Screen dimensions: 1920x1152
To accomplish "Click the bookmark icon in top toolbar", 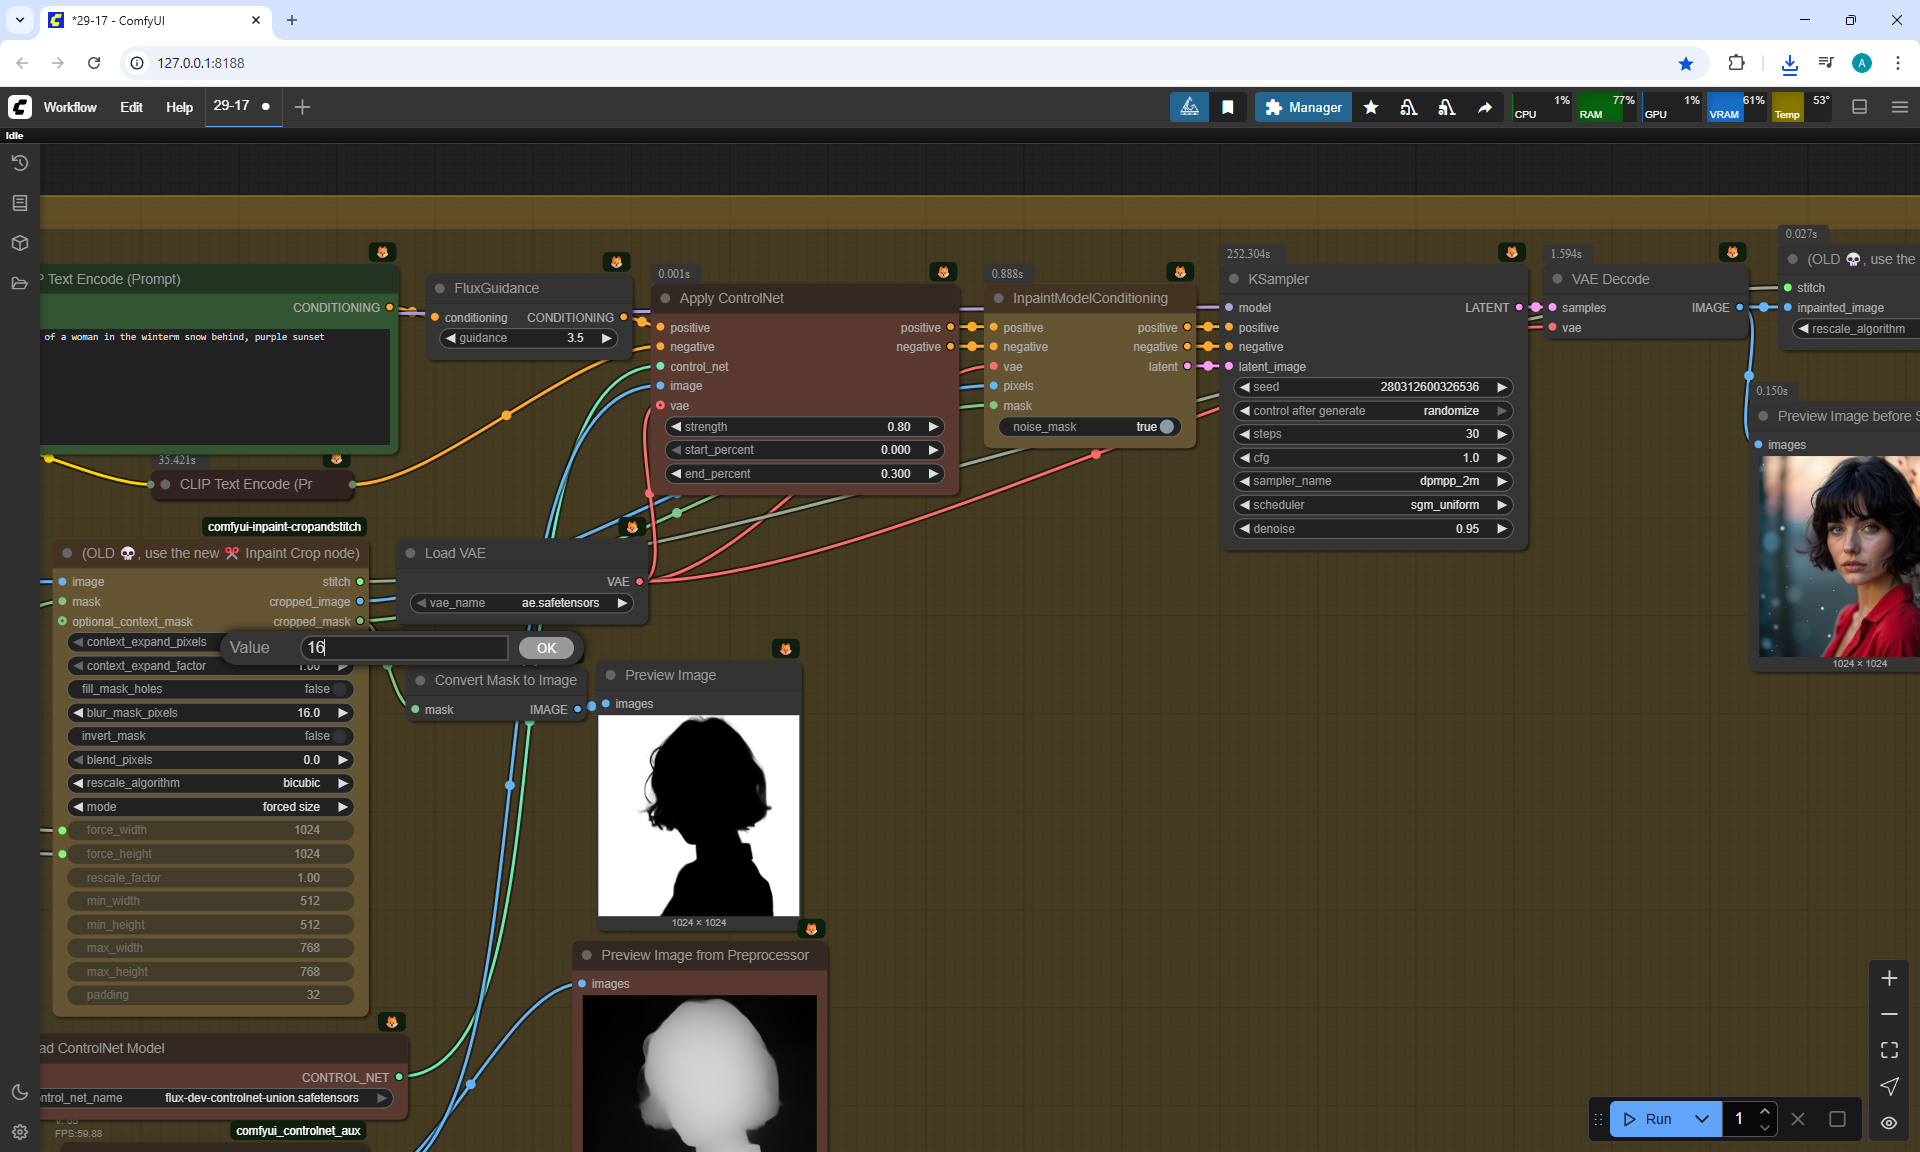I will 1228,107.
